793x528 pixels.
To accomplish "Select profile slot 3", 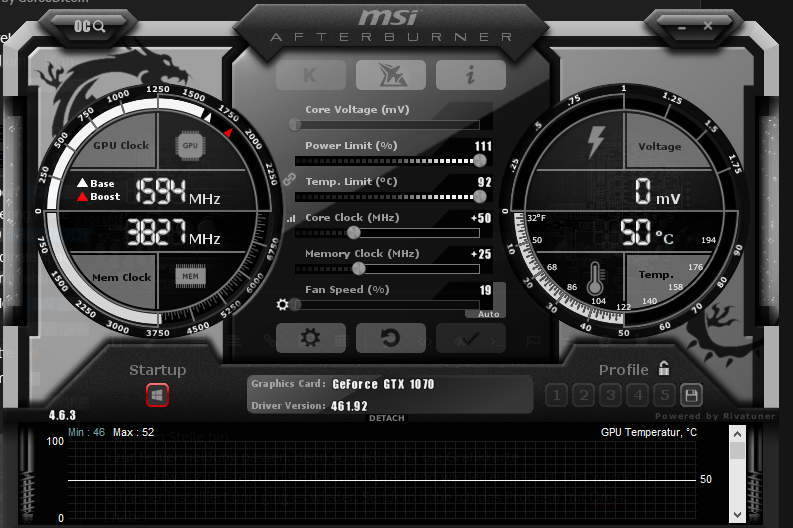I will [611, 395].
